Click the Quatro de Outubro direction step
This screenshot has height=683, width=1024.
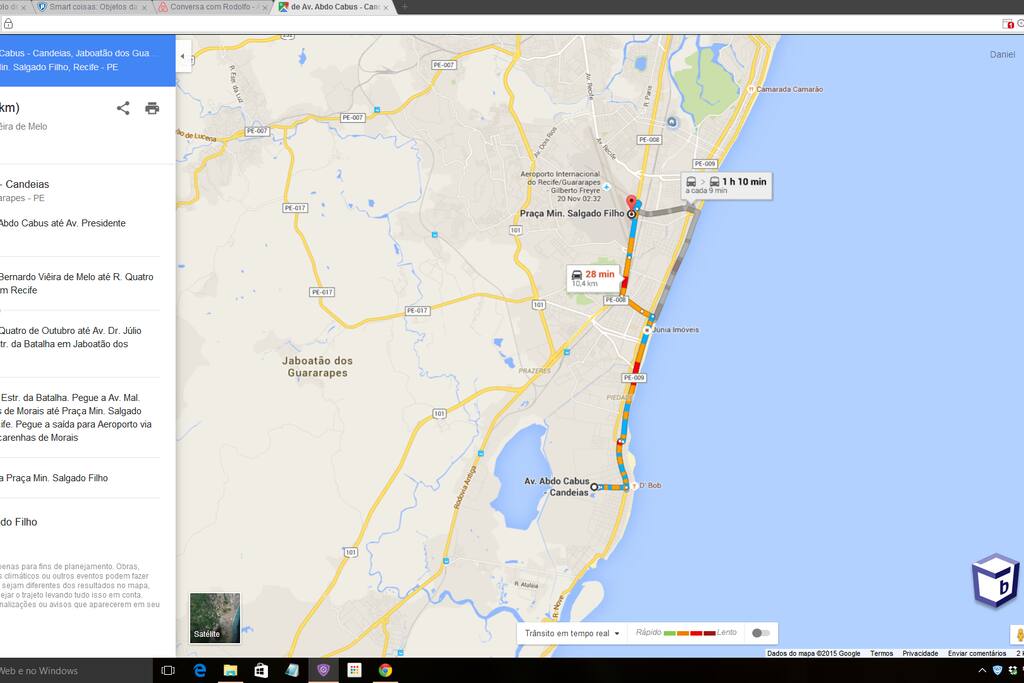[71, 337]
